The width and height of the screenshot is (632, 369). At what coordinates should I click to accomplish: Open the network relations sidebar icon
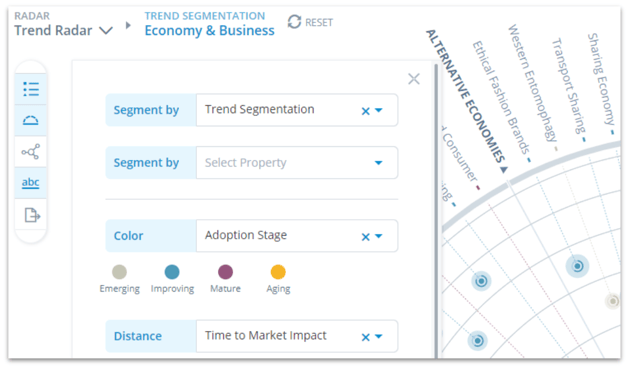(x=31, y=152)
